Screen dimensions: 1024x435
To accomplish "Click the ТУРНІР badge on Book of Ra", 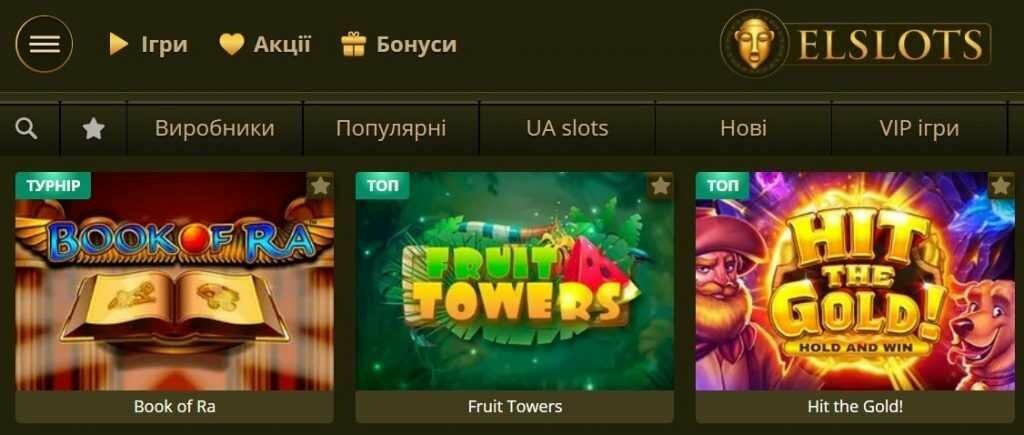I will tap(54, 186).
